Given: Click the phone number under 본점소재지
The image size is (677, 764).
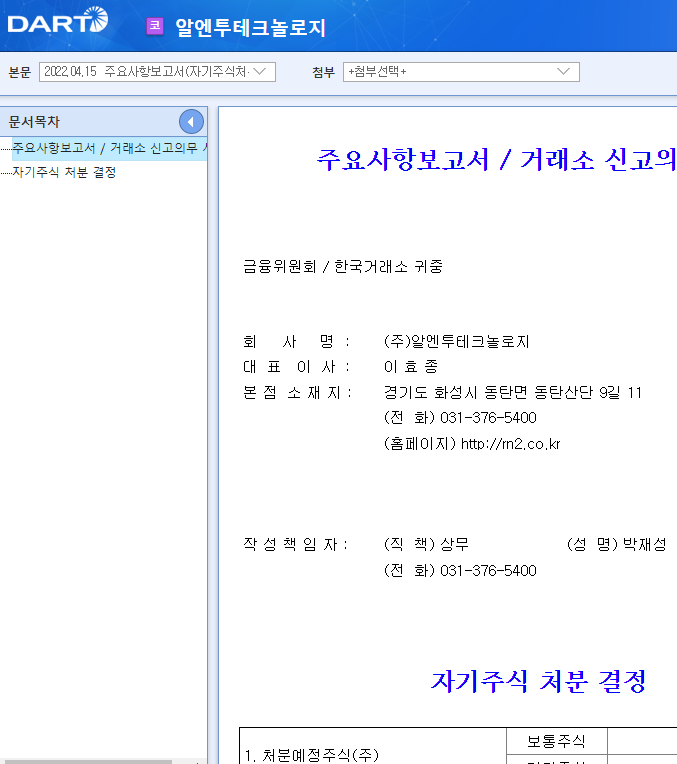Looking at the screenshot, I should [488, 418].
